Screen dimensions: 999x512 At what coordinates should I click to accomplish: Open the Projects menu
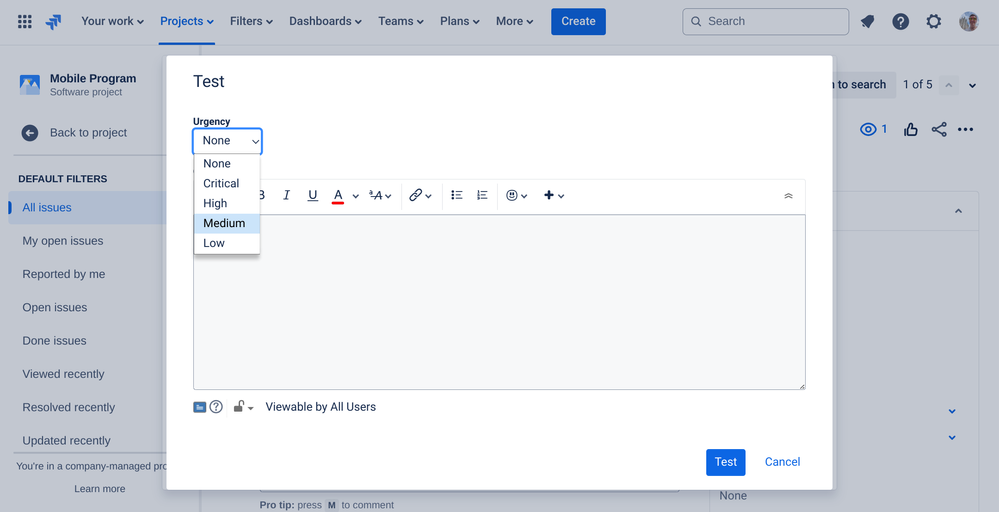pyautogui.click(x=187, y=21)
